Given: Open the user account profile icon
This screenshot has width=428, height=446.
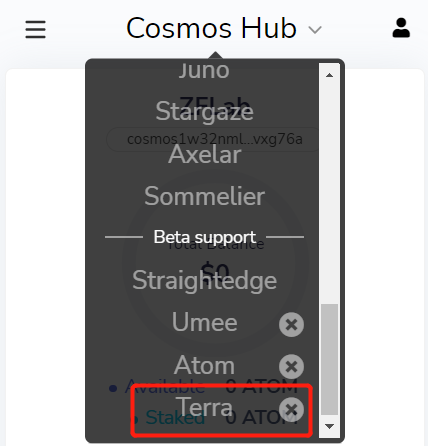Looking at the screenshot, I should click(x=401, y=28).
